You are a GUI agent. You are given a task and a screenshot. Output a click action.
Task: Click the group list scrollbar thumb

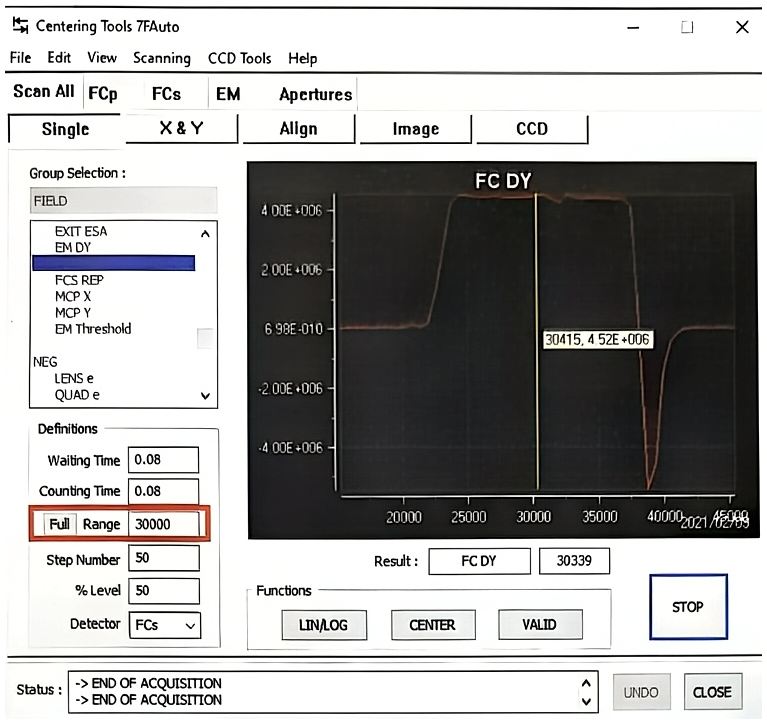click(205, 339)
